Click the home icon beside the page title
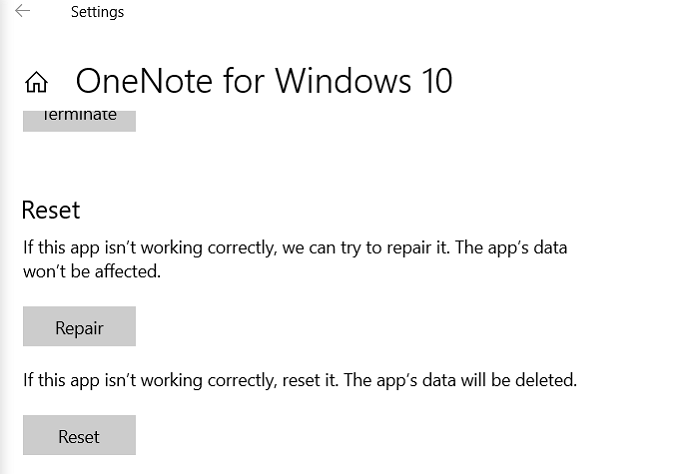Screen dimensions: 700x474 (x=37, y=81)
